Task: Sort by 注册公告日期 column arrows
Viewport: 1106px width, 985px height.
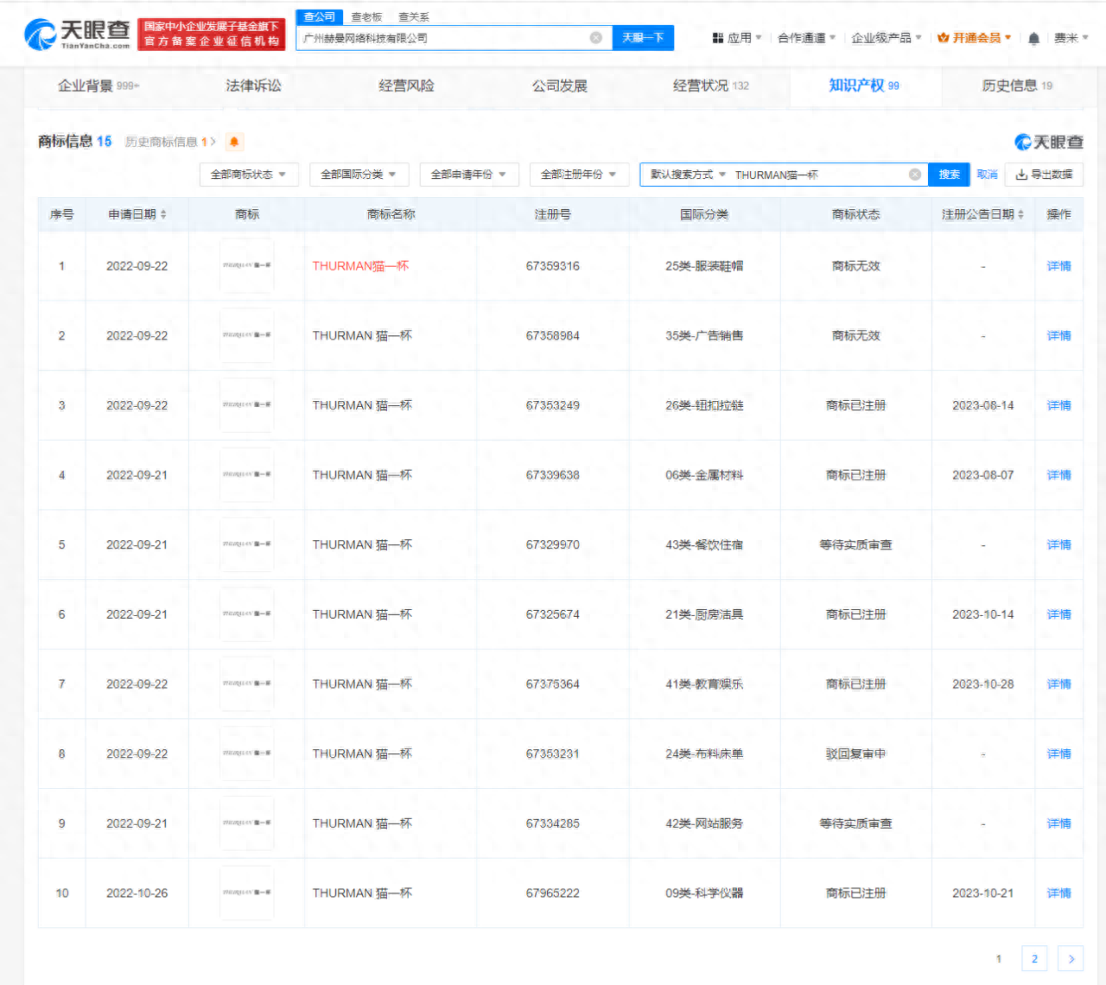Action: [1021, 214]
